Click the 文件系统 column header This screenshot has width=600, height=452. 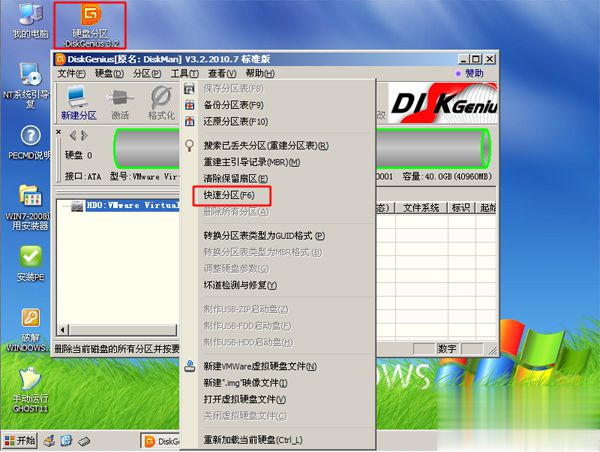[421, 207]
